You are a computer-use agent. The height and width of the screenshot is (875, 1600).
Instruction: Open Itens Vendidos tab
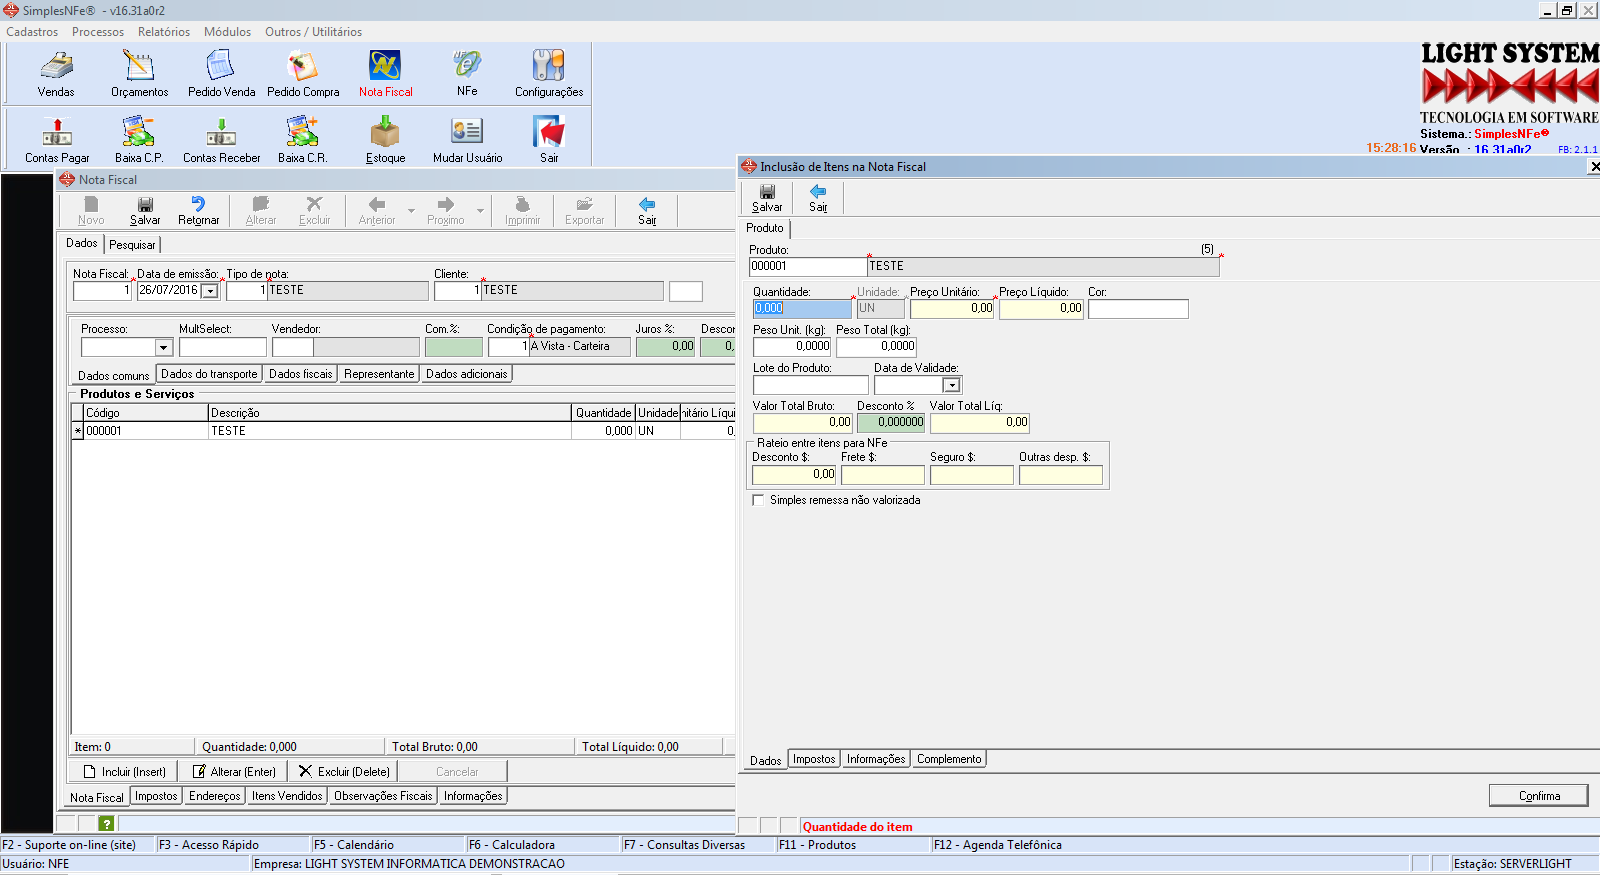287,796
